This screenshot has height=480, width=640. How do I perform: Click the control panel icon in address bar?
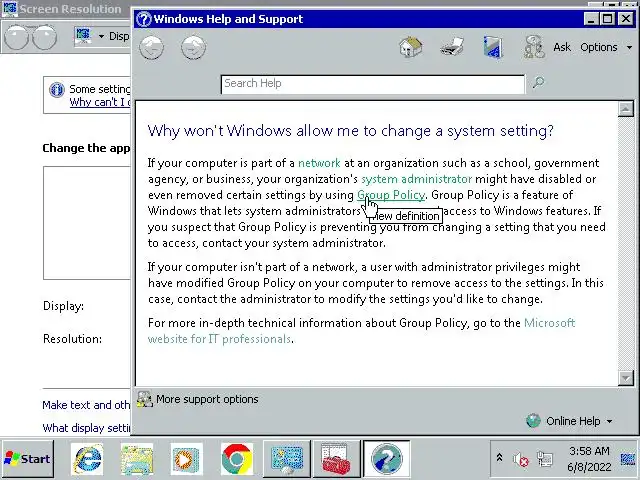pyautogui.click(x=83, y=36)
